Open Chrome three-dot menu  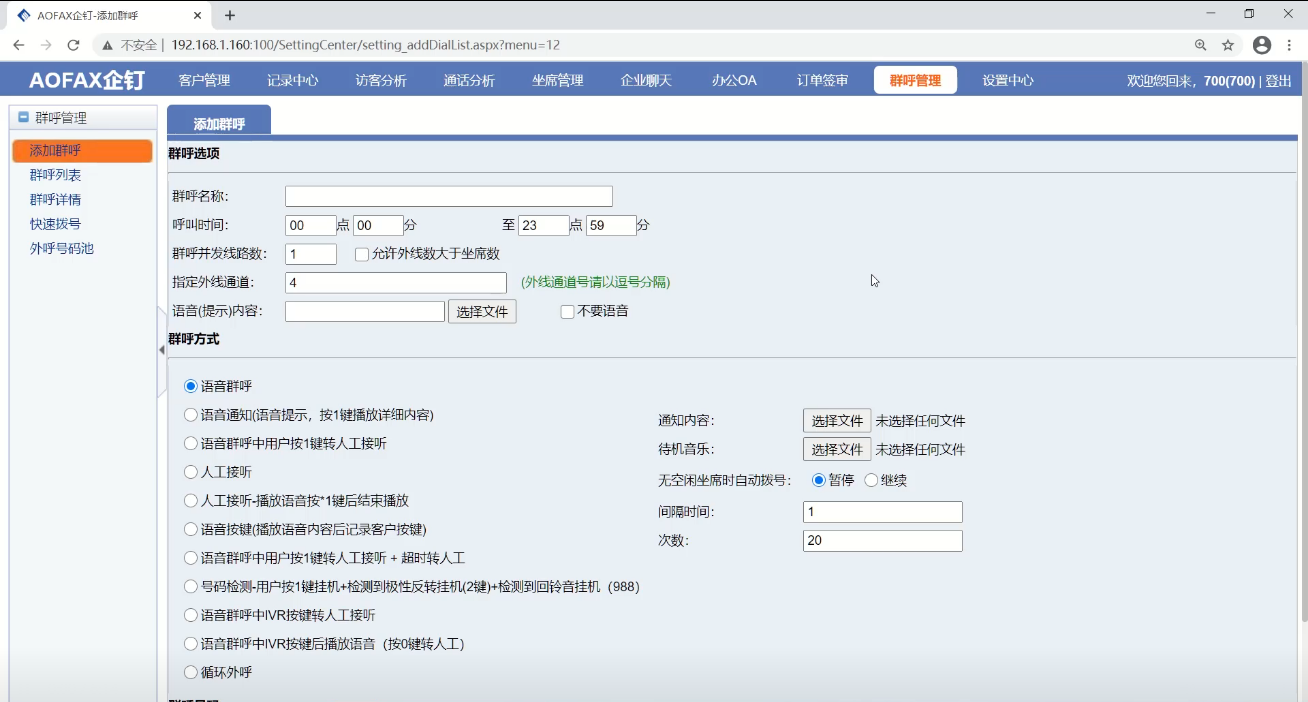click(x=1289, y=45)
